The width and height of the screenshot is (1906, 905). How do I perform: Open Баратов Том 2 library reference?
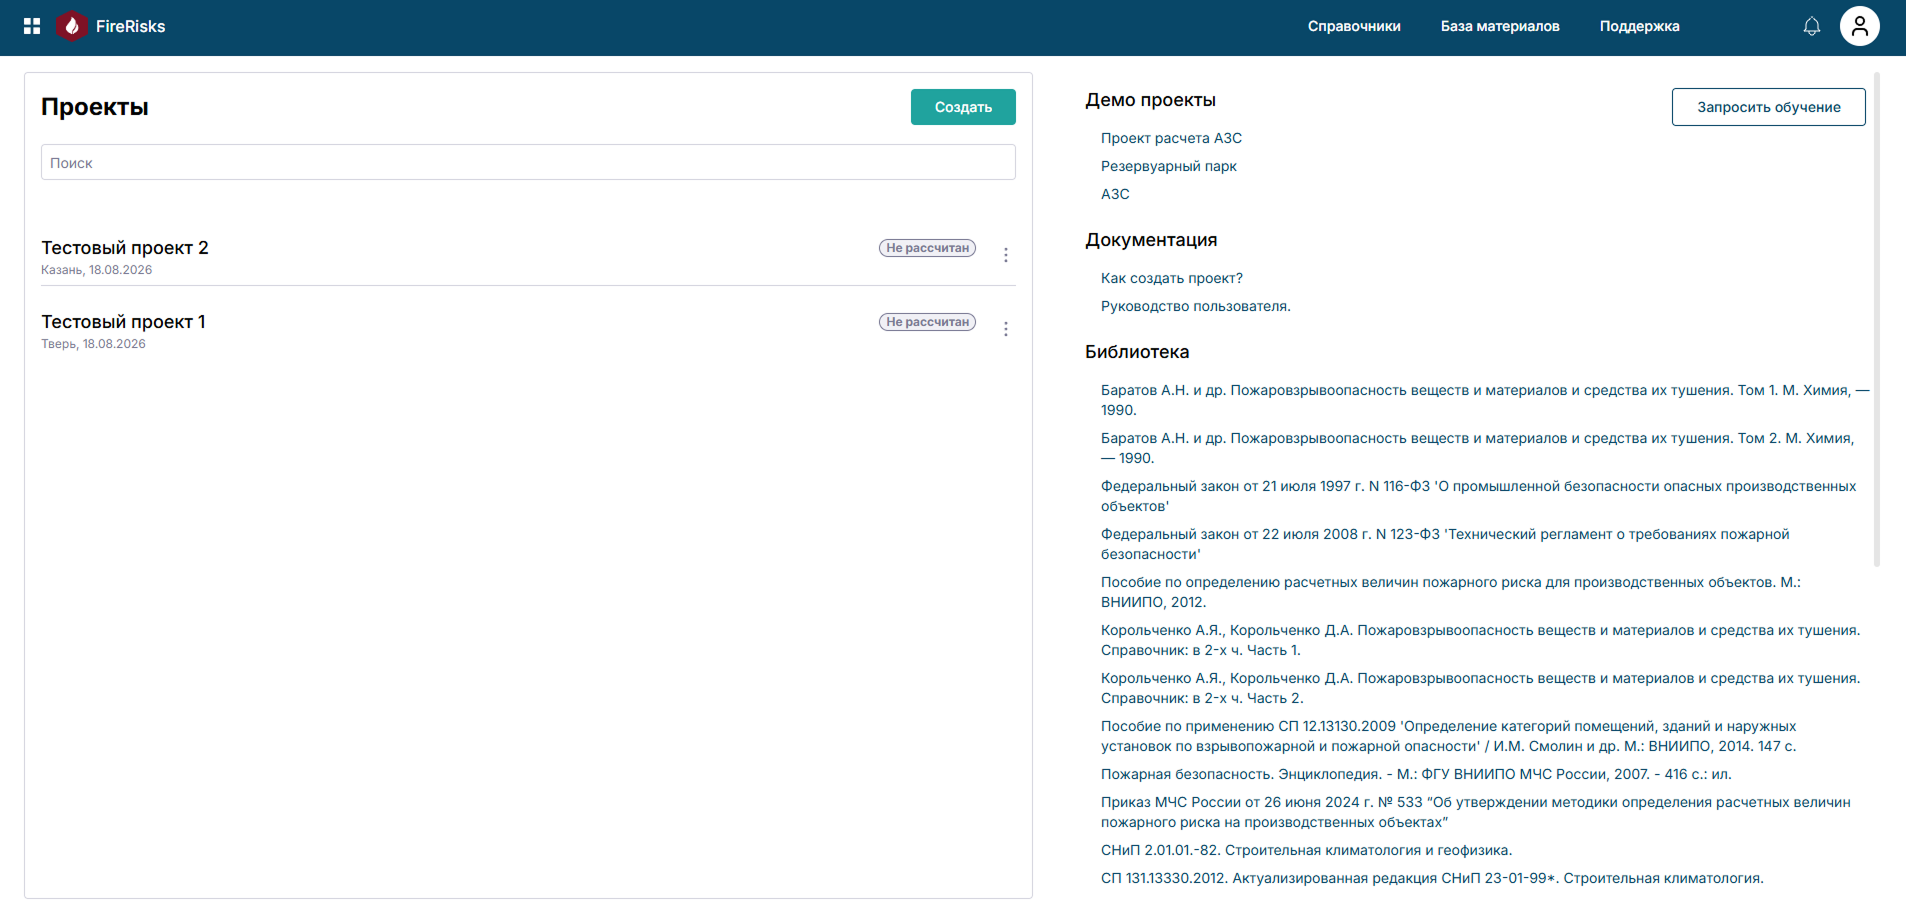click(1478, 448)
